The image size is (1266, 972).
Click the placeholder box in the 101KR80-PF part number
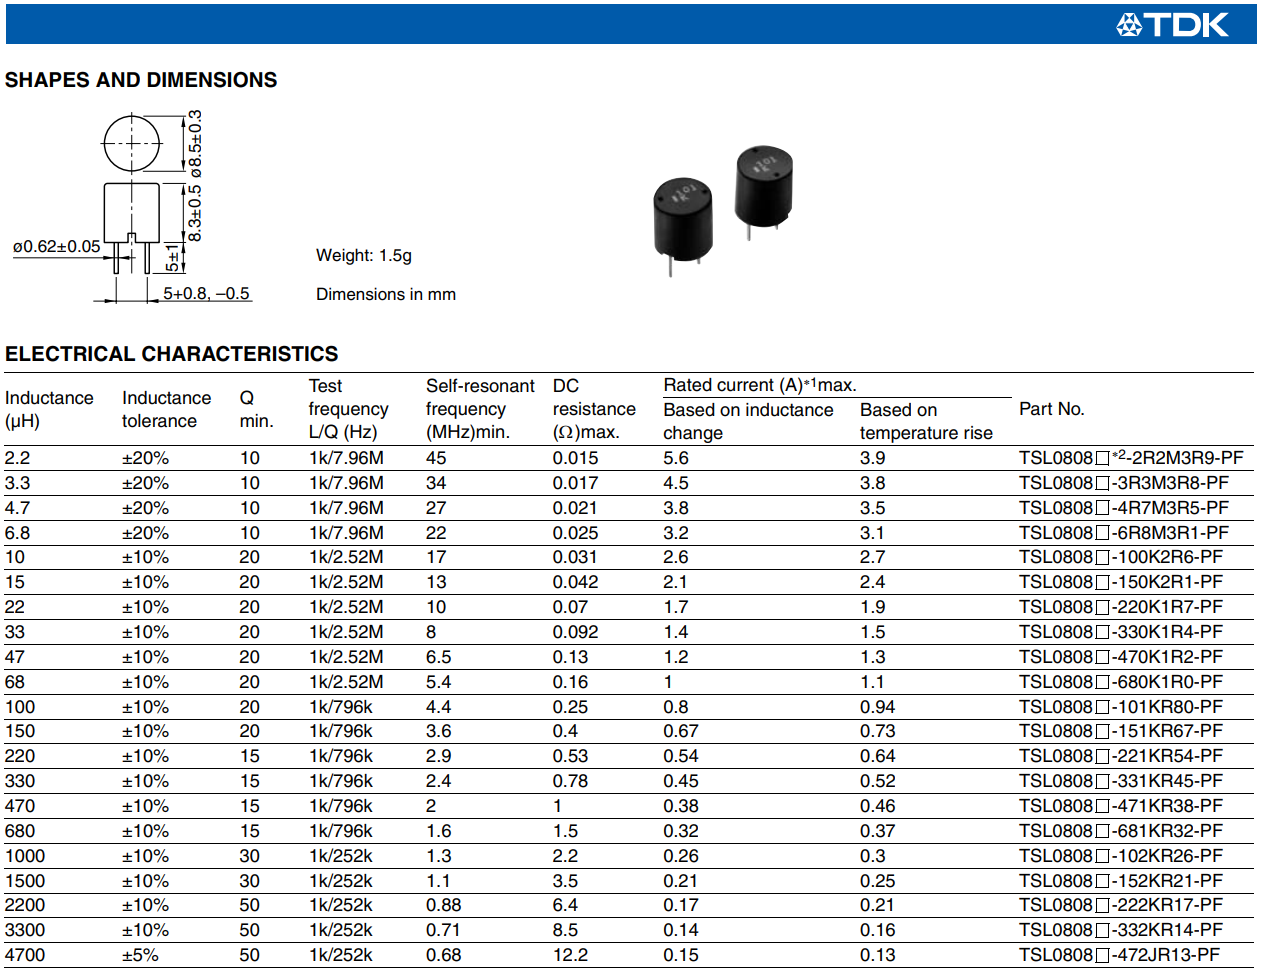[x=1102, y=708]
